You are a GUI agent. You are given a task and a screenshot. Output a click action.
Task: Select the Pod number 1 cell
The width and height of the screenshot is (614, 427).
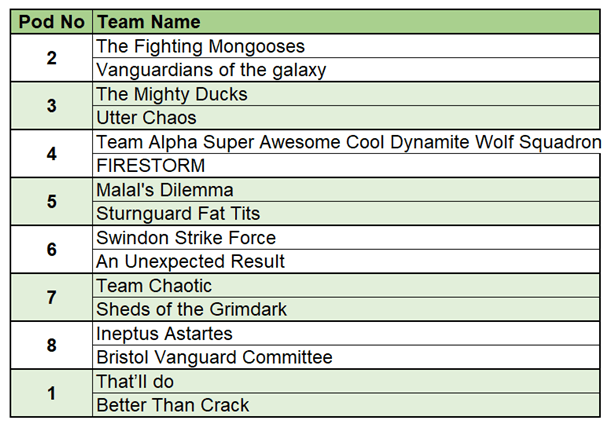[x=51, y=394]
